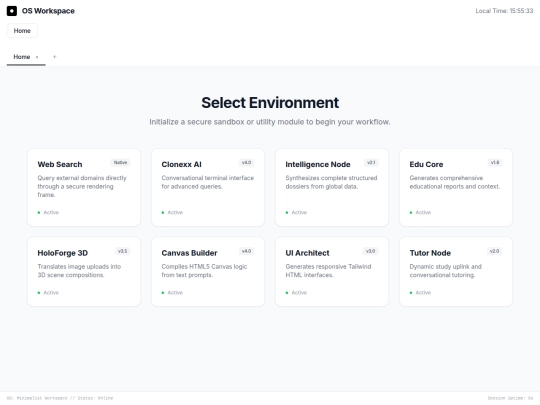Launch the UI Architect card
540x405 pixels.
click(x=332, y=272)
